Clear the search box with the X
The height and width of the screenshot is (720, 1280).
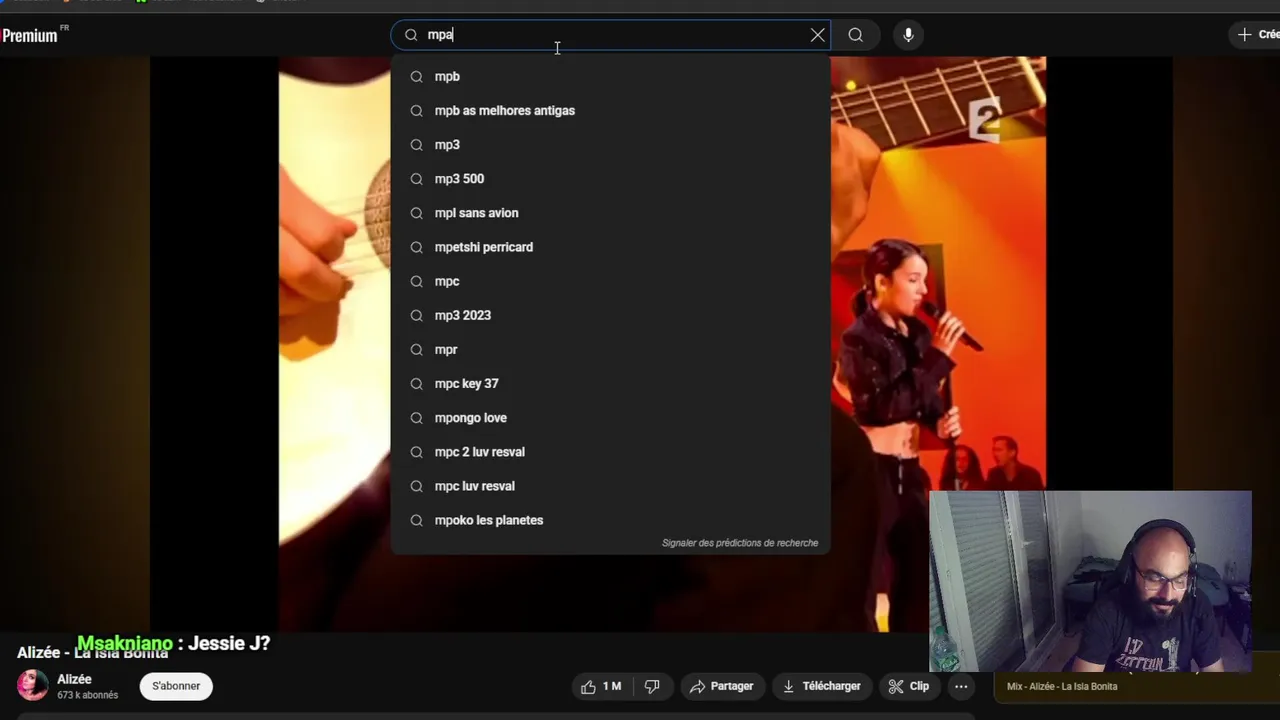(x=818, y=35)
